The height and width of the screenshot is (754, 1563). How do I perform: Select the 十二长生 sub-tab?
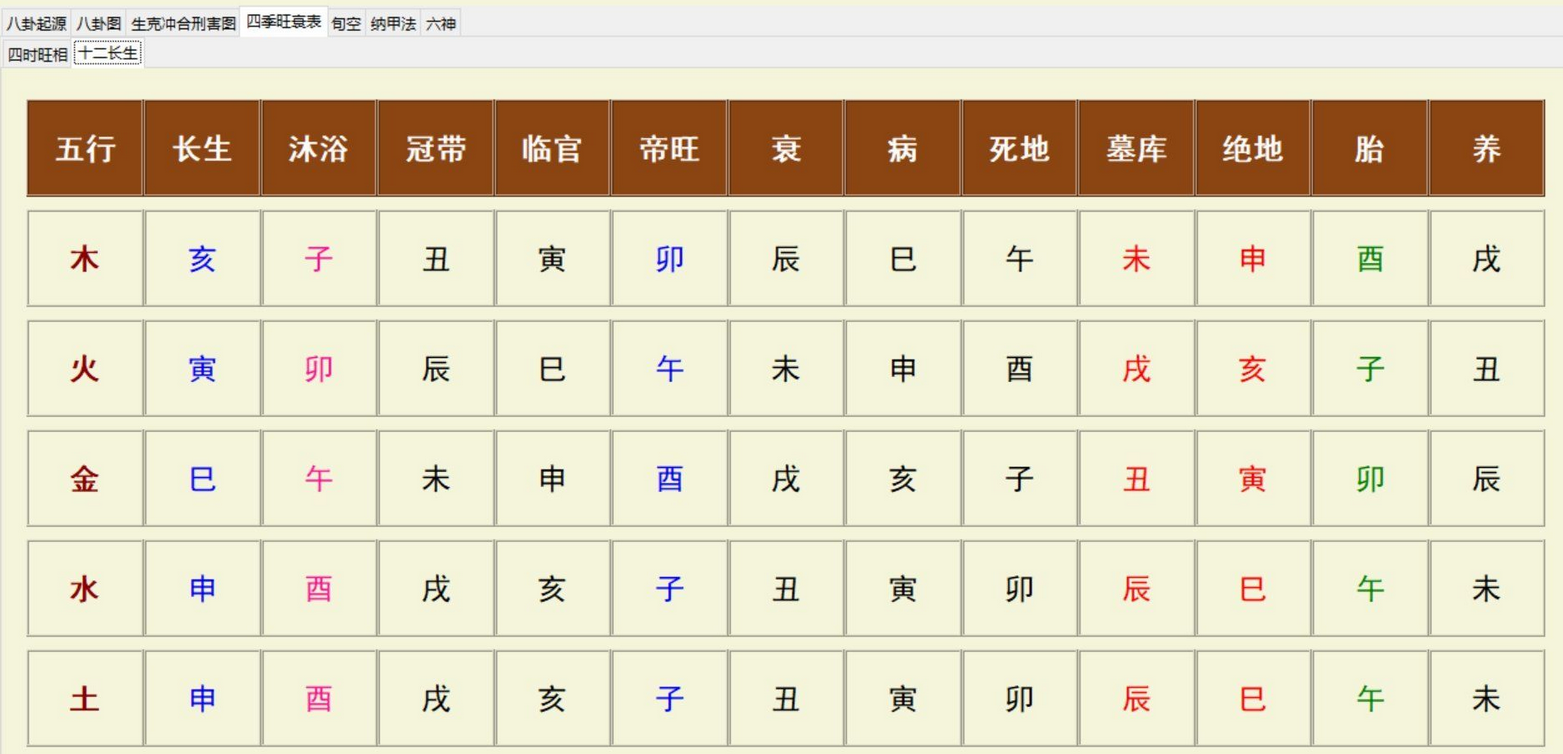coord(108,55)
